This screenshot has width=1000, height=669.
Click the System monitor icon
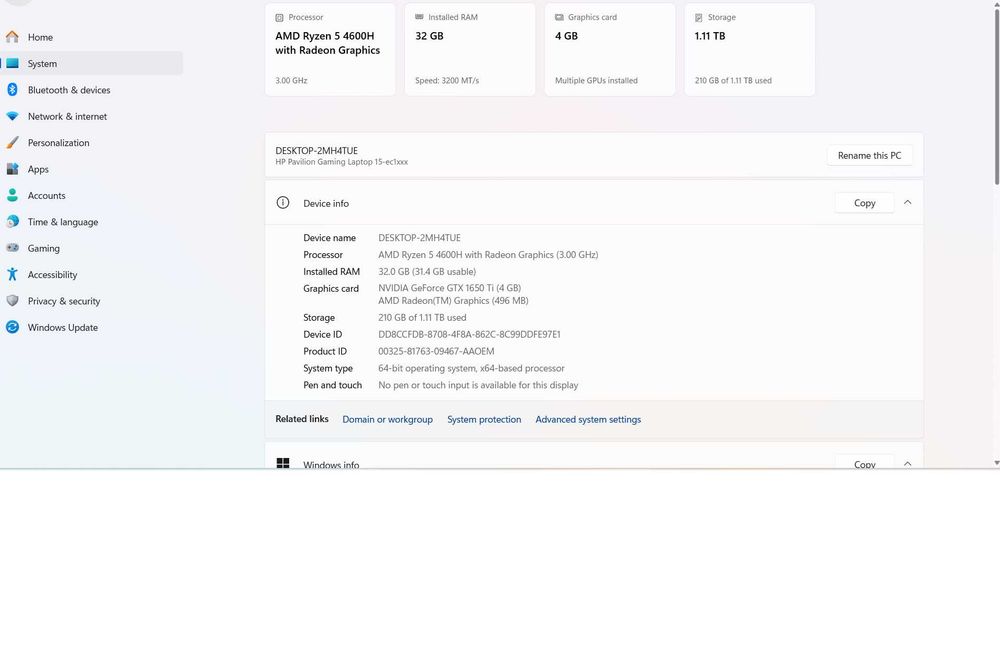tap(12, 63)
